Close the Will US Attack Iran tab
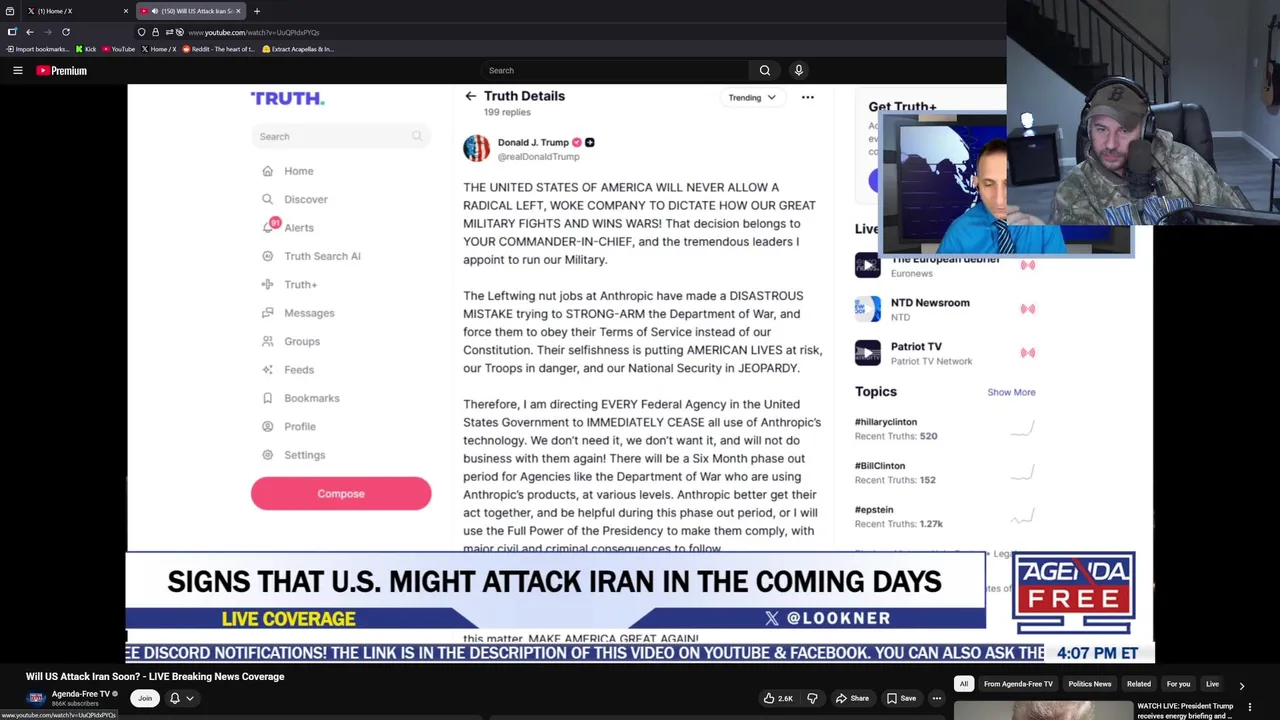Viewport: 1280px width, 720px height. pyautogui.click(x=238, y=11)
